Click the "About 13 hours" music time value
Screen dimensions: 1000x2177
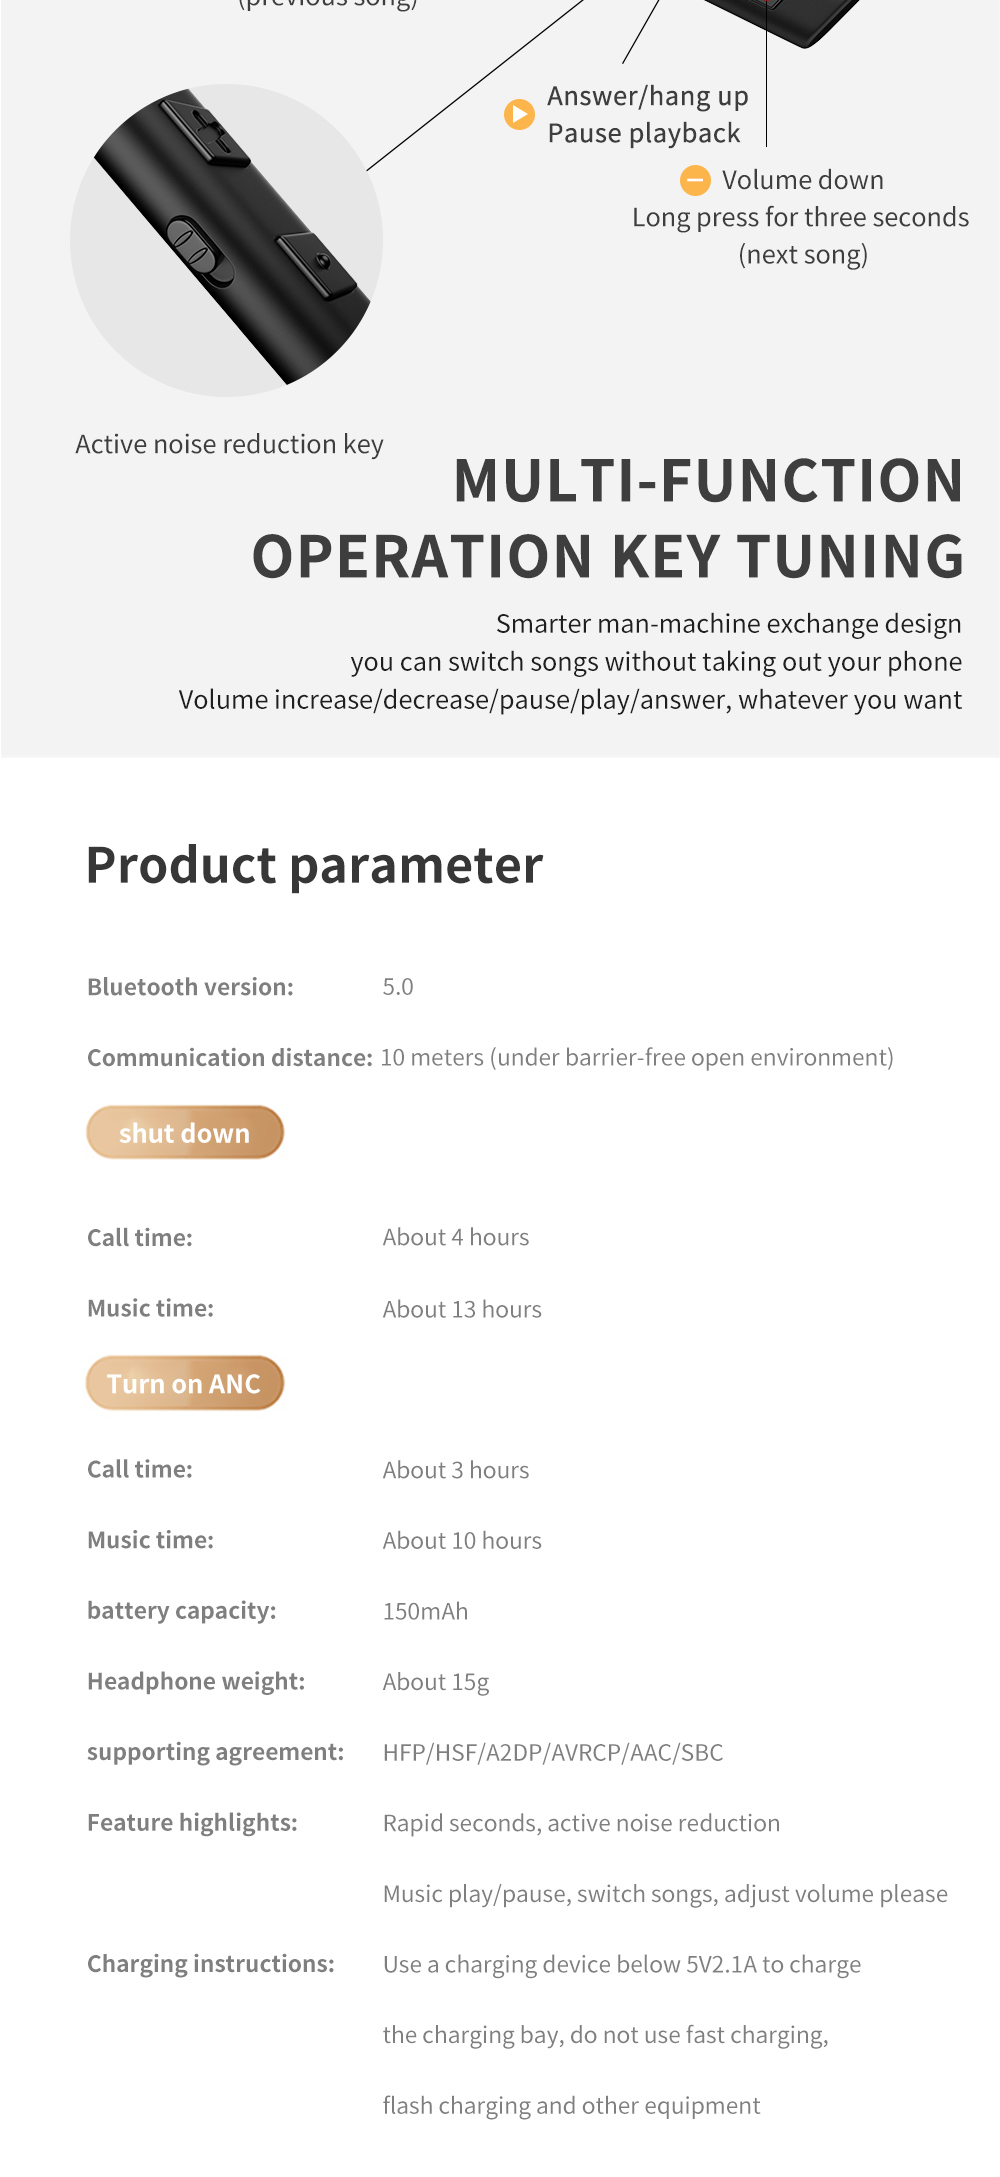462,1309
